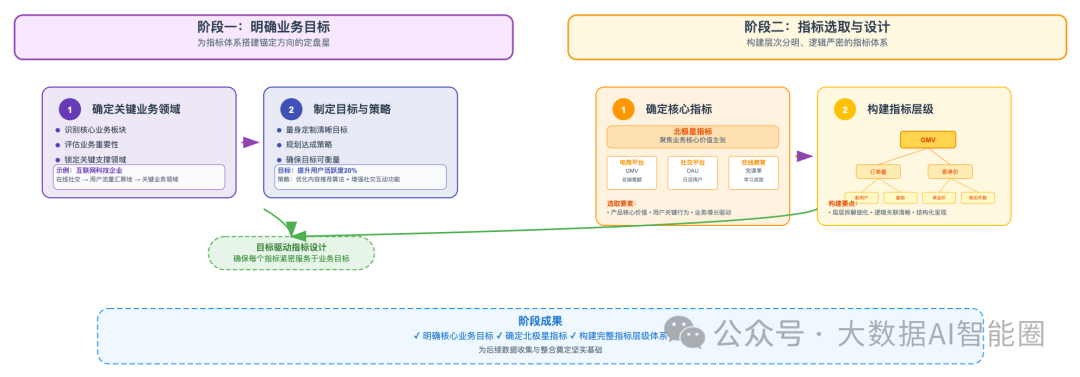
Task: Click the 阶段成果 heading
Action: (540, 321)
